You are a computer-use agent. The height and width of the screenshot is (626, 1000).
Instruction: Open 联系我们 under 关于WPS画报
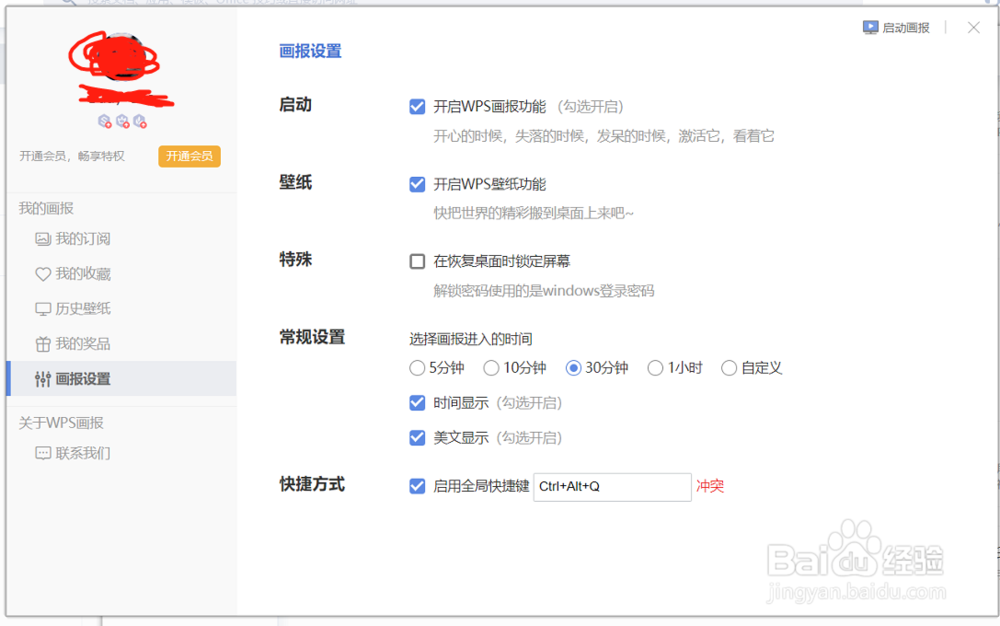tap(121, 453)
